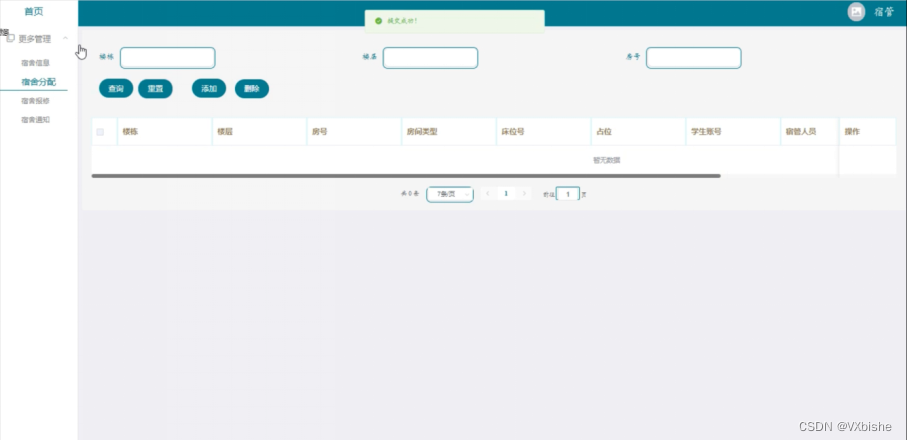Open 宿舍报修 in the sidebar
This screenshot has height=441, width=907.
(x=35, y=101)
